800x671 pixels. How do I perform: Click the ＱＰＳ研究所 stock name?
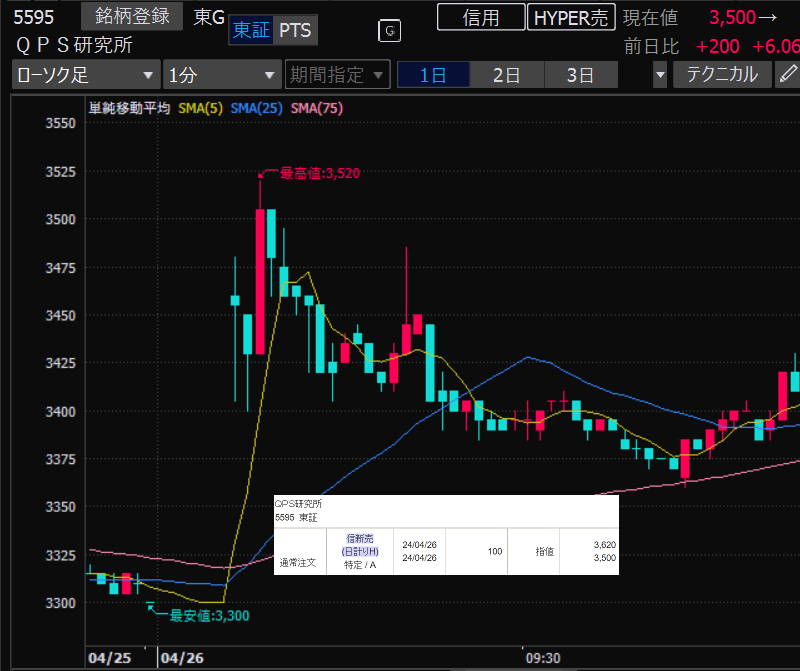point(74,45)
